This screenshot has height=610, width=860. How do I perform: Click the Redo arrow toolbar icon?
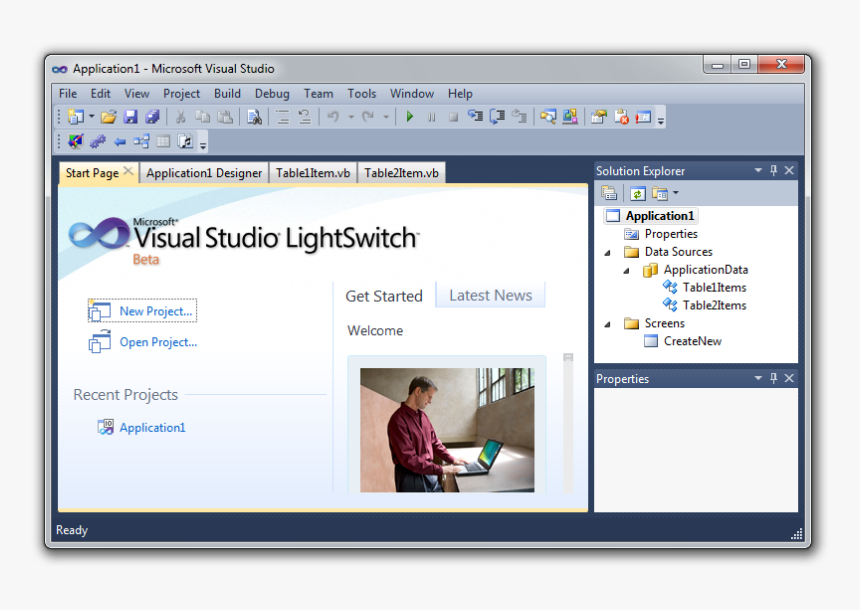(368, 116)
